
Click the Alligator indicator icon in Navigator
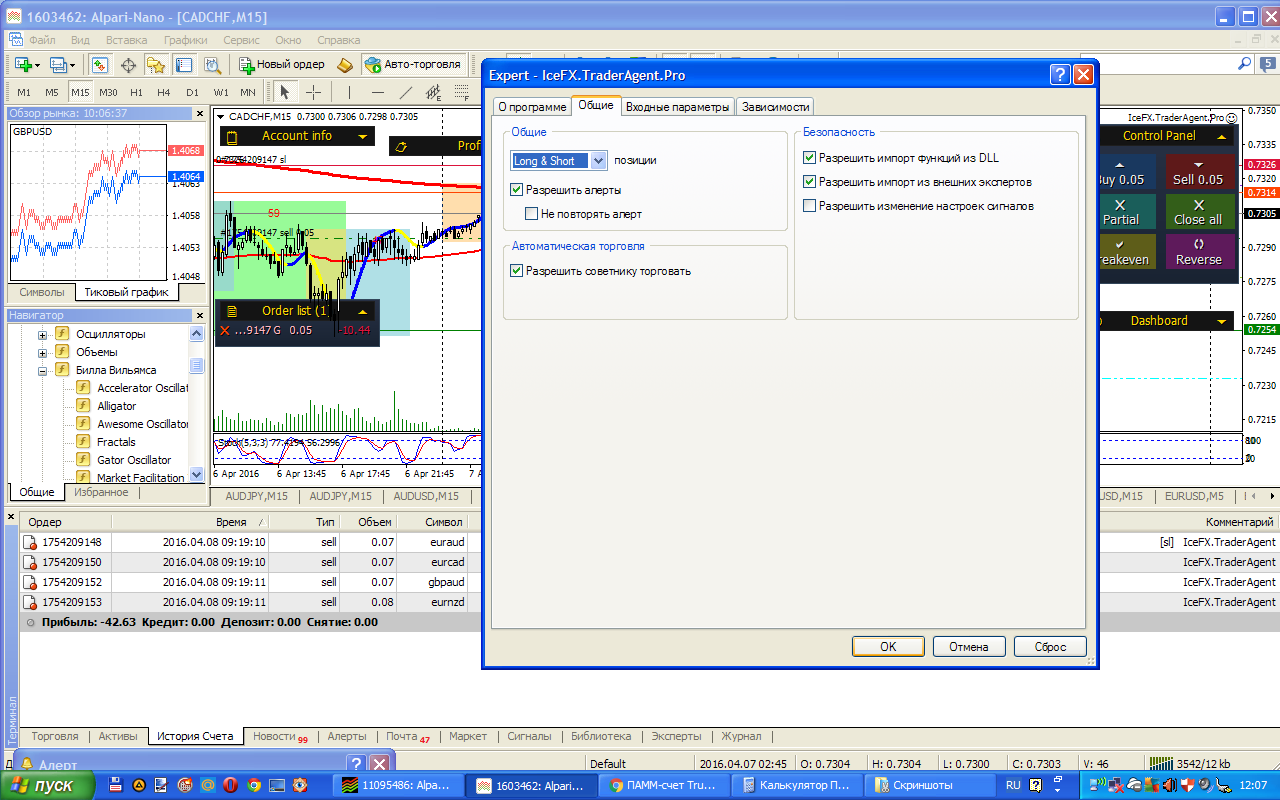pos(84,406)
